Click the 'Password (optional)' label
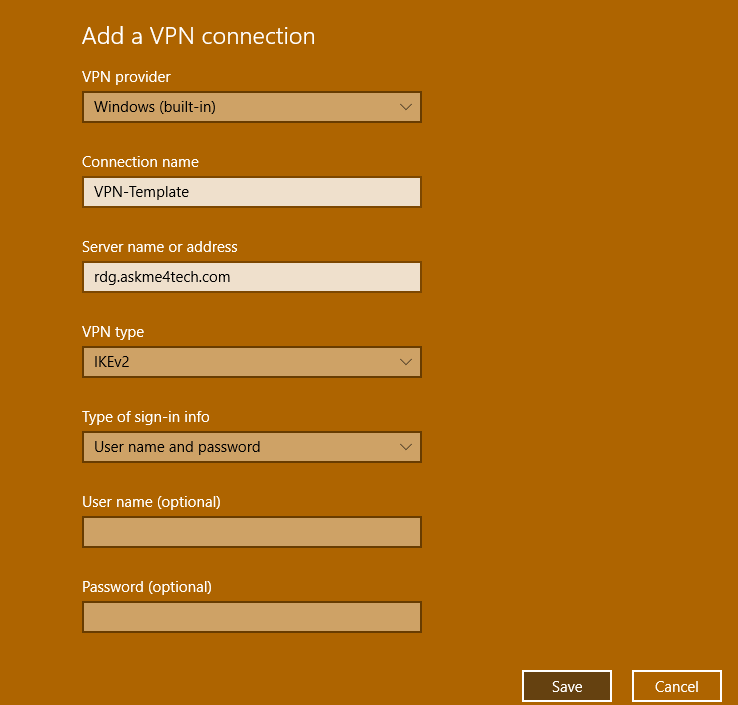This screenshot has height=705, width=738. pos(147,587)
